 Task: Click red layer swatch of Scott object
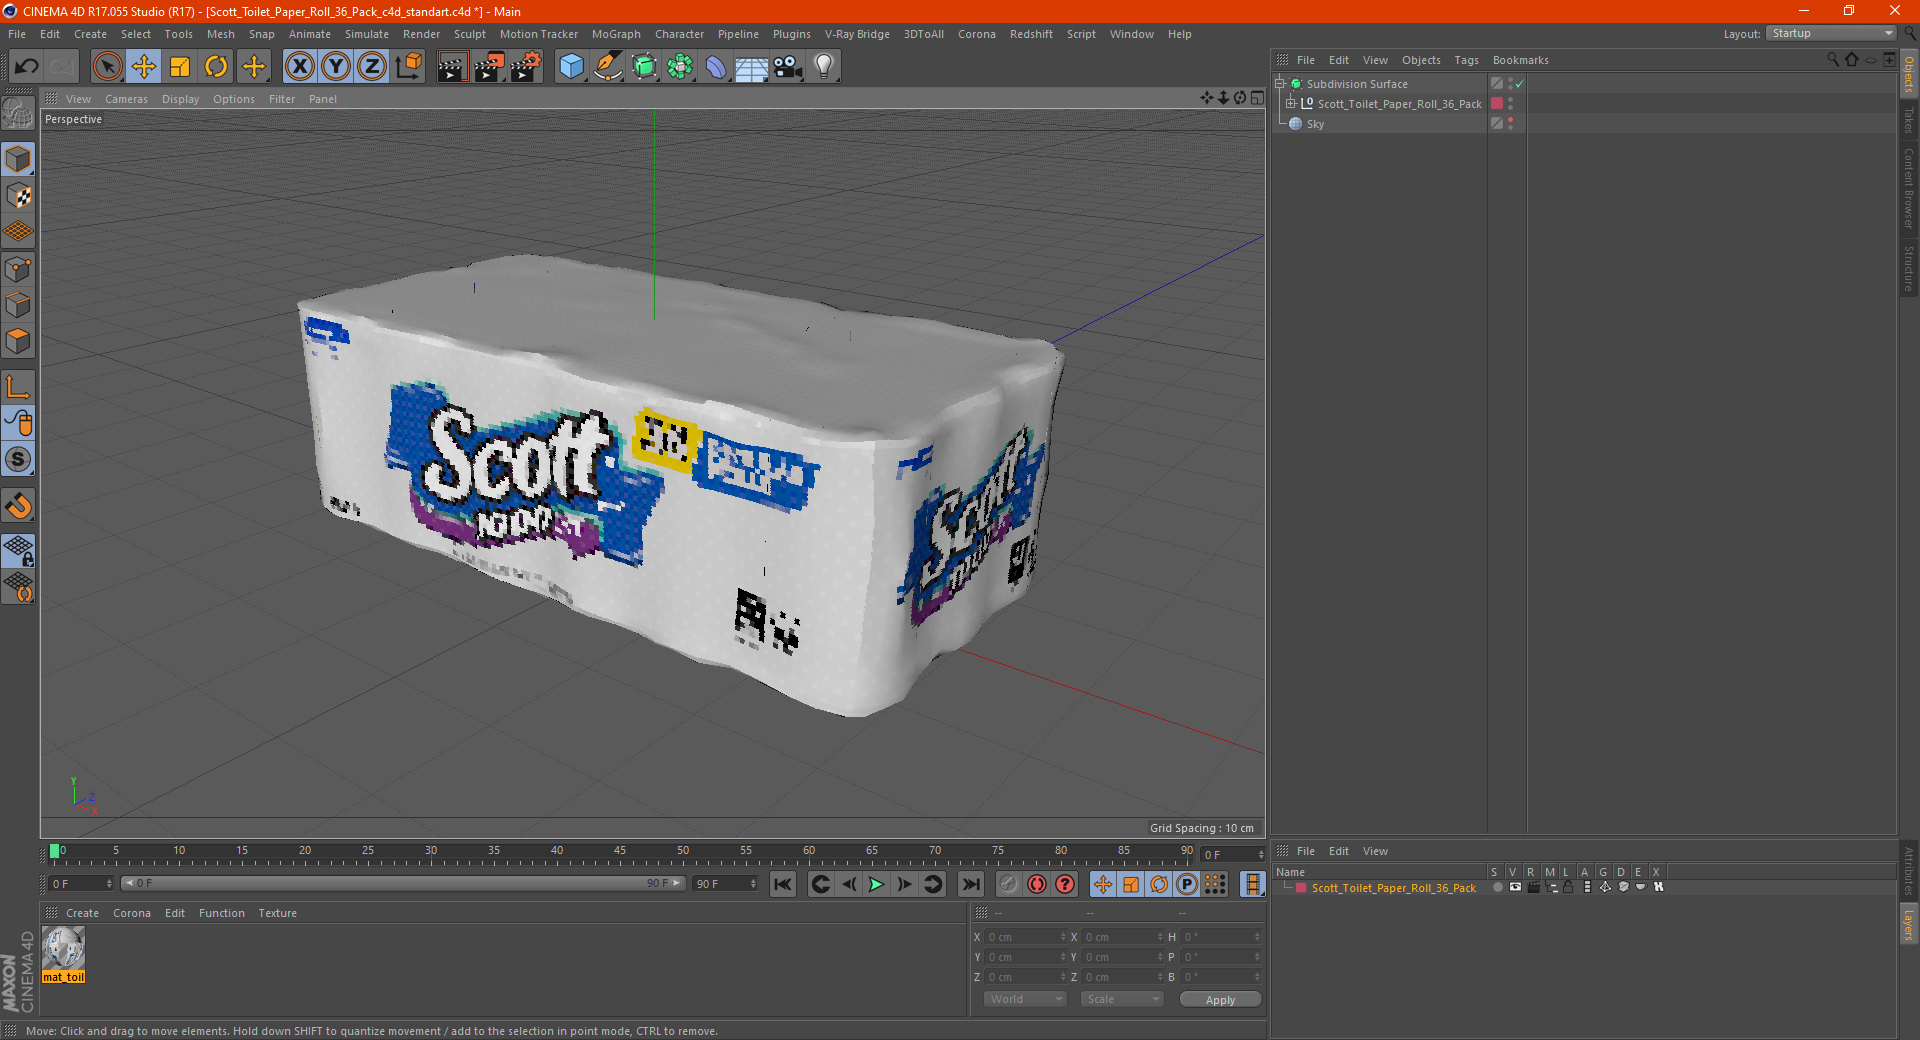click(x=1497, y=104)
